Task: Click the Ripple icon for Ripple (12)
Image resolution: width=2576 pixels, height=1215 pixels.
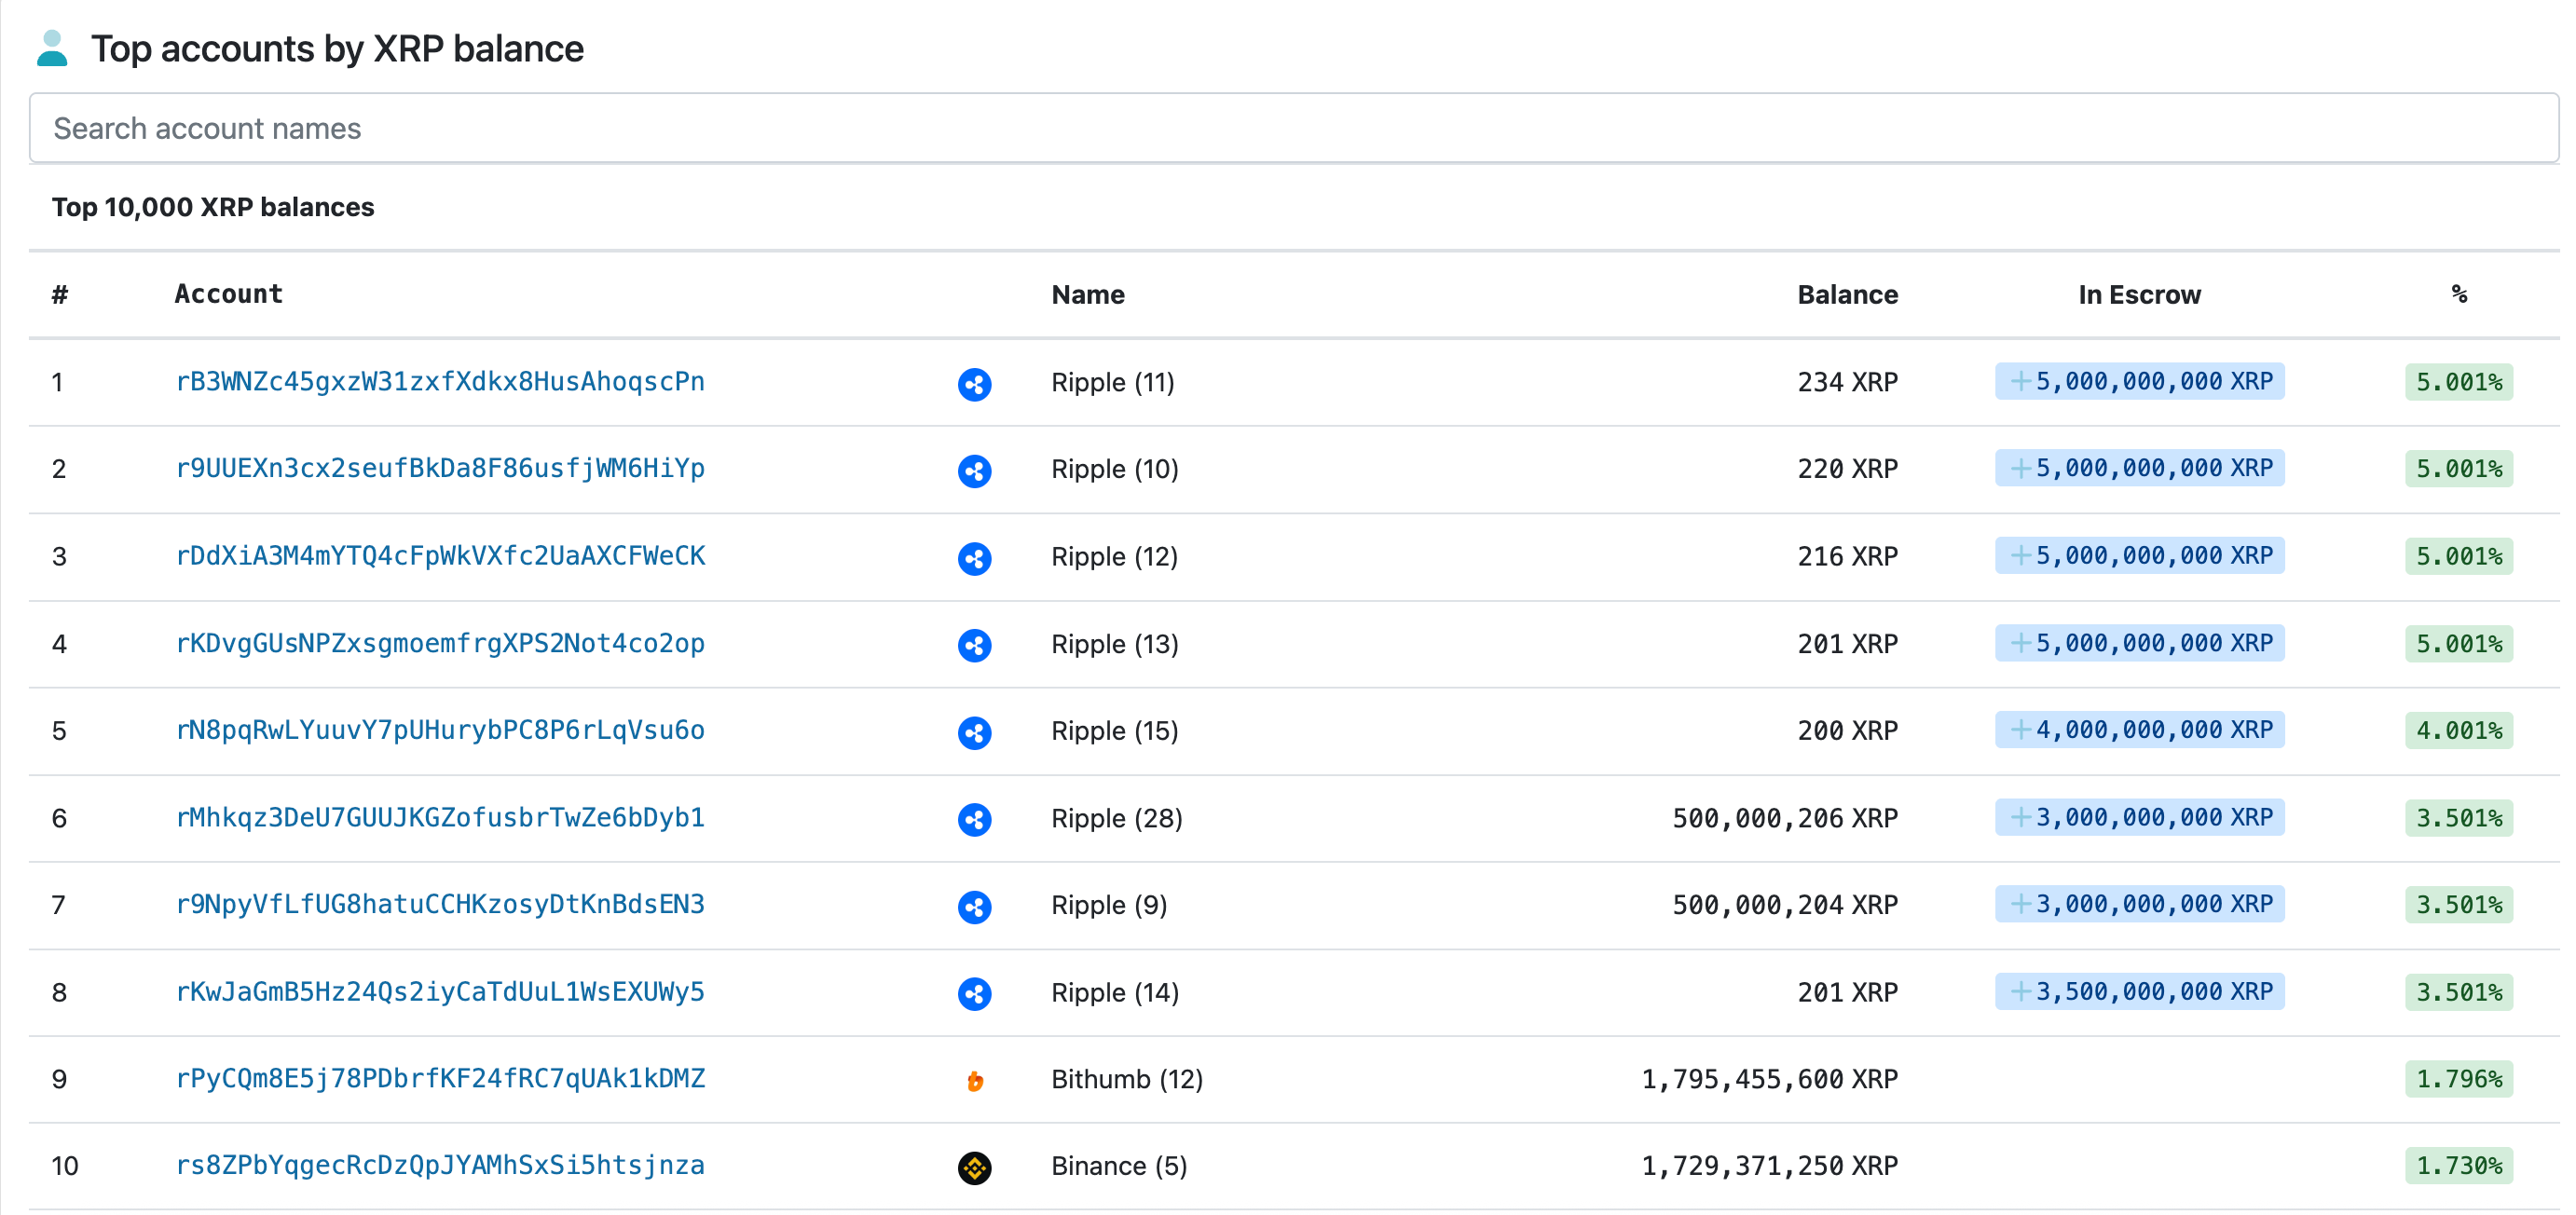Action: [x=974, y=558]
